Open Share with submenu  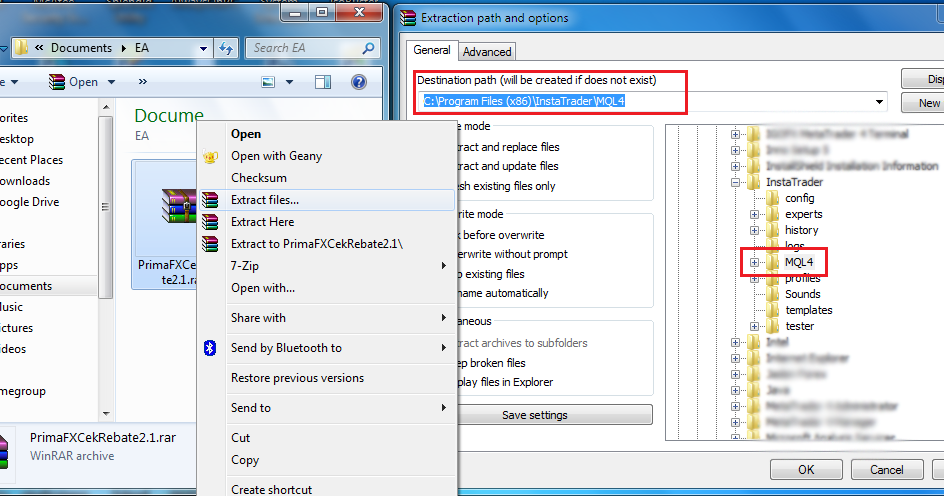pos(327,318)
